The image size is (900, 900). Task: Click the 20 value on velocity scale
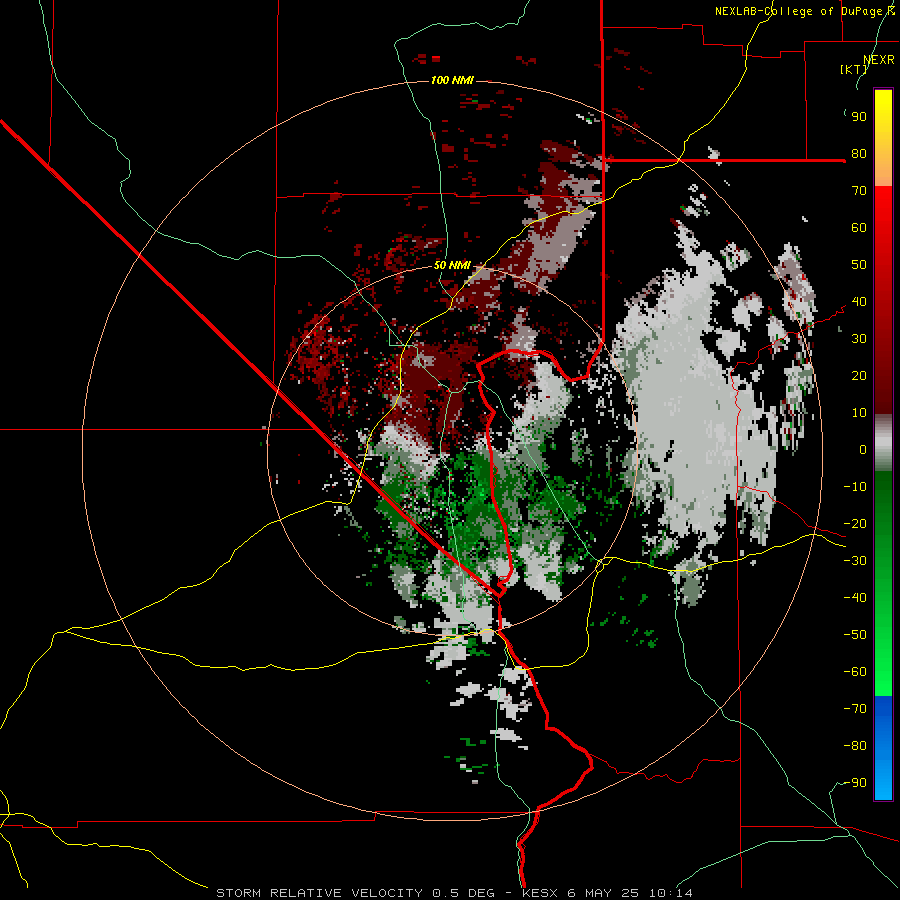click(859, 376)
